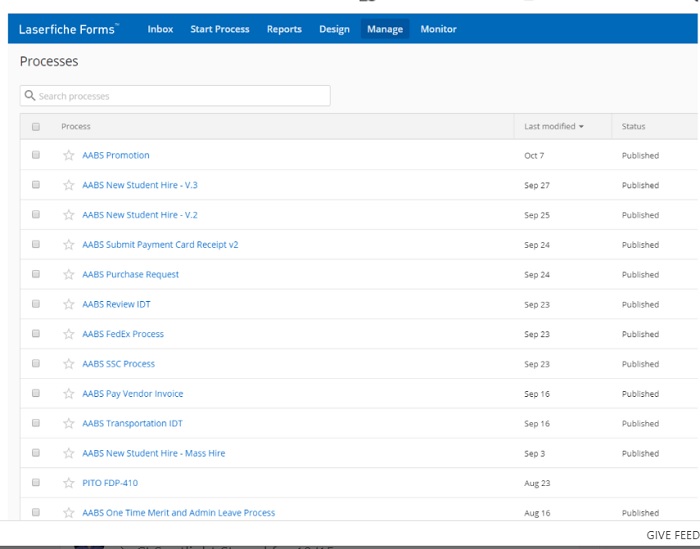Tick the AABS Promotion checkbox
Viewport: 700px width, 549px height.
point(36,155)
